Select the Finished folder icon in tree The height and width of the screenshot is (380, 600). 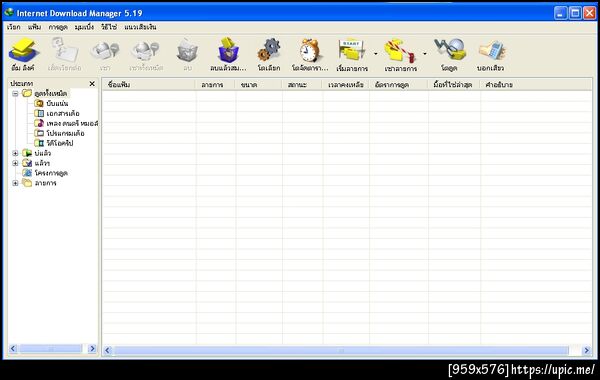[x=27, y=163]
